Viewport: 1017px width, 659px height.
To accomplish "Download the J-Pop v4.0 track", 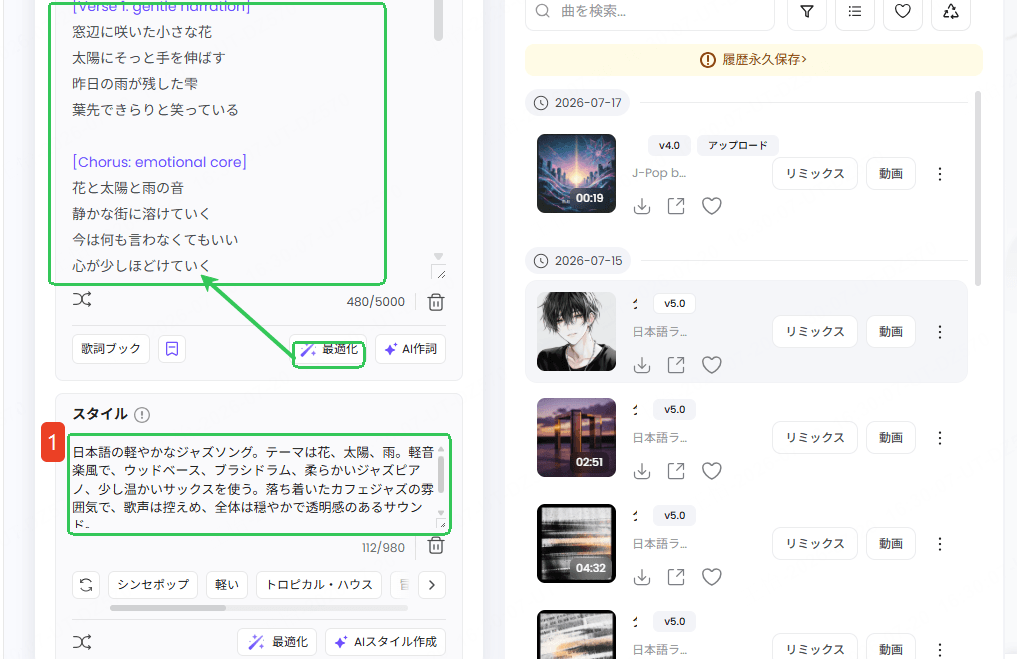I will click(x=642, y=206).
